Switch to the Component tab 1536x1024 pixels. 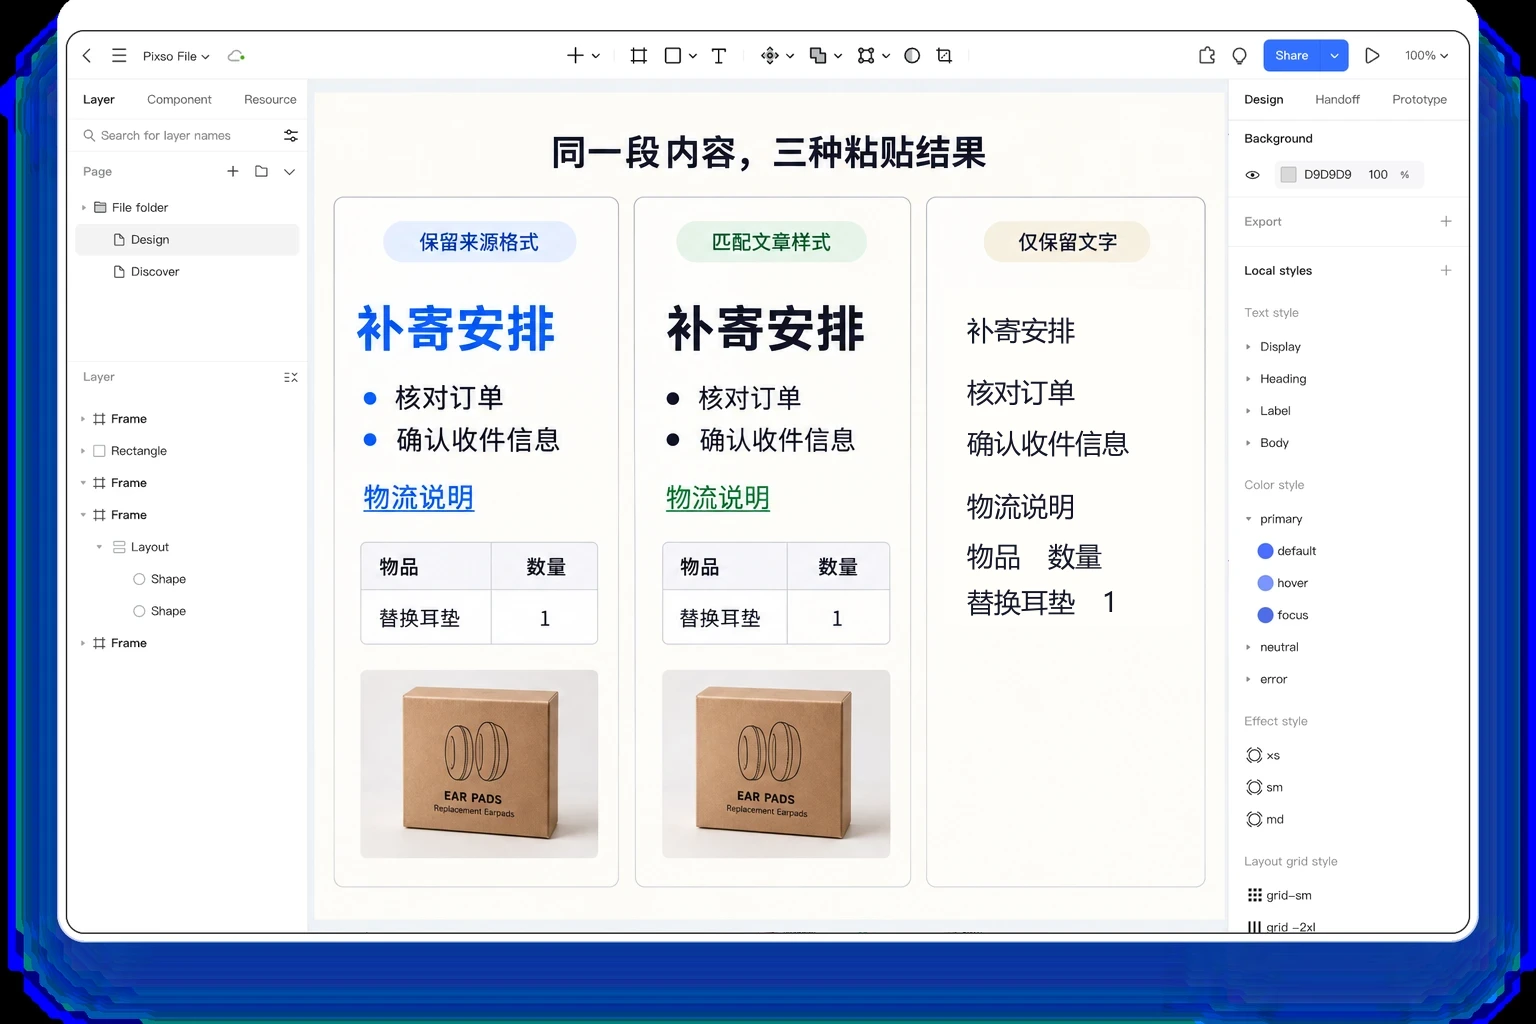[179, 99]
